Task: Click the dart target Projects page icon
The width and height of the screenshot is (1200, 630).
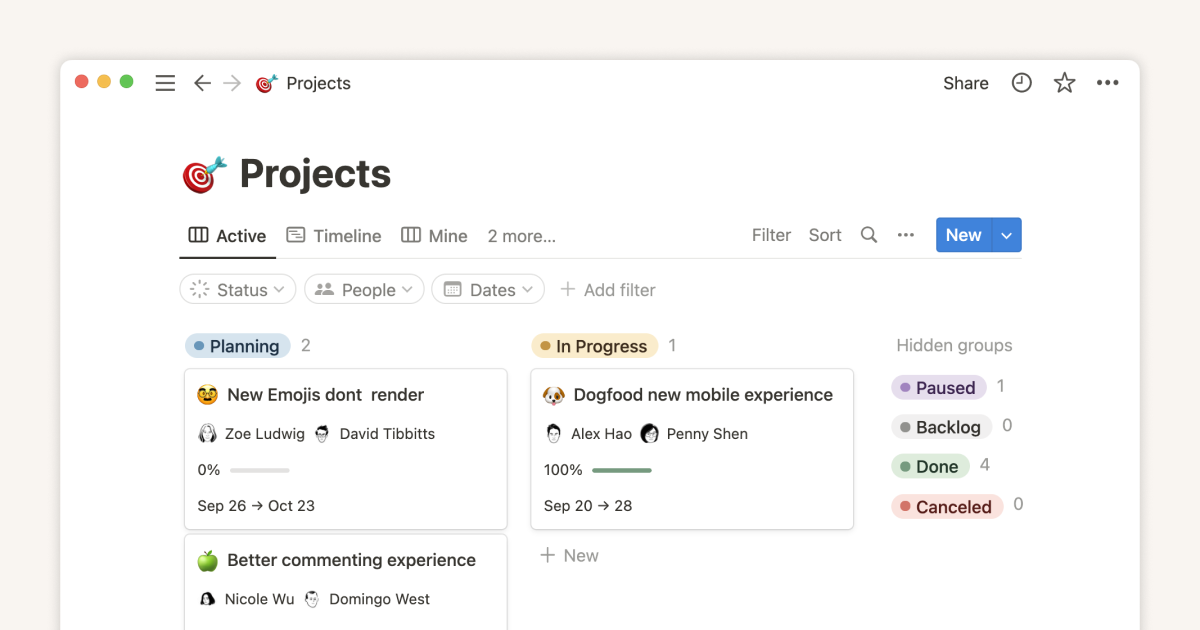Action: [x=266, y=83]
